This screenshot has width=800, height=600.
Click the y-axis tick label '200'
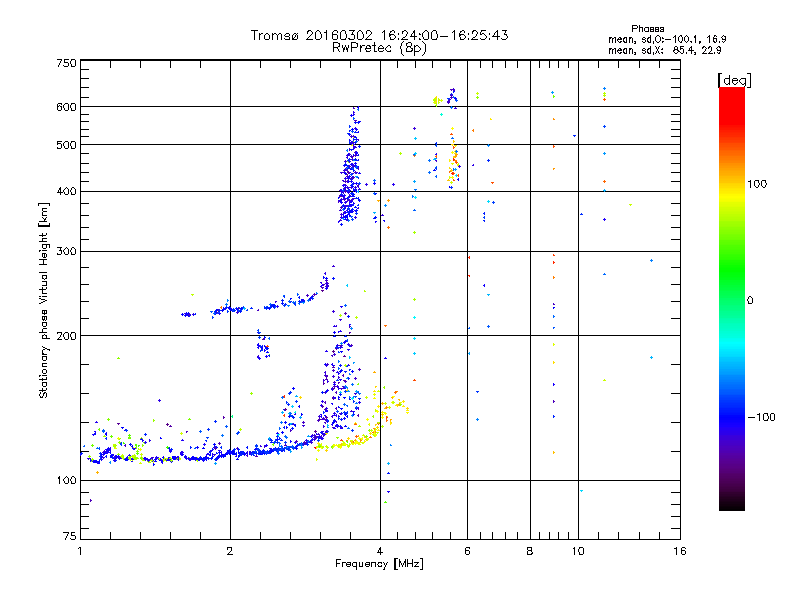(x=66, y=336)
